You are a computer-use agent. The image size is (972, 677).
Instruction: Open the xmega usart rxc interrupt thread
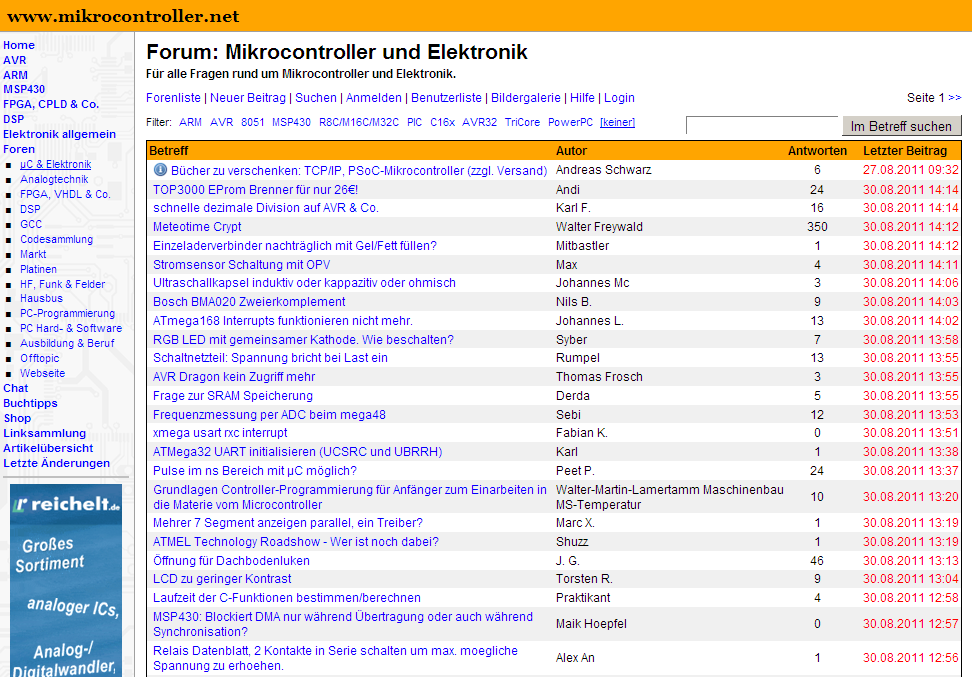(220, 433)
